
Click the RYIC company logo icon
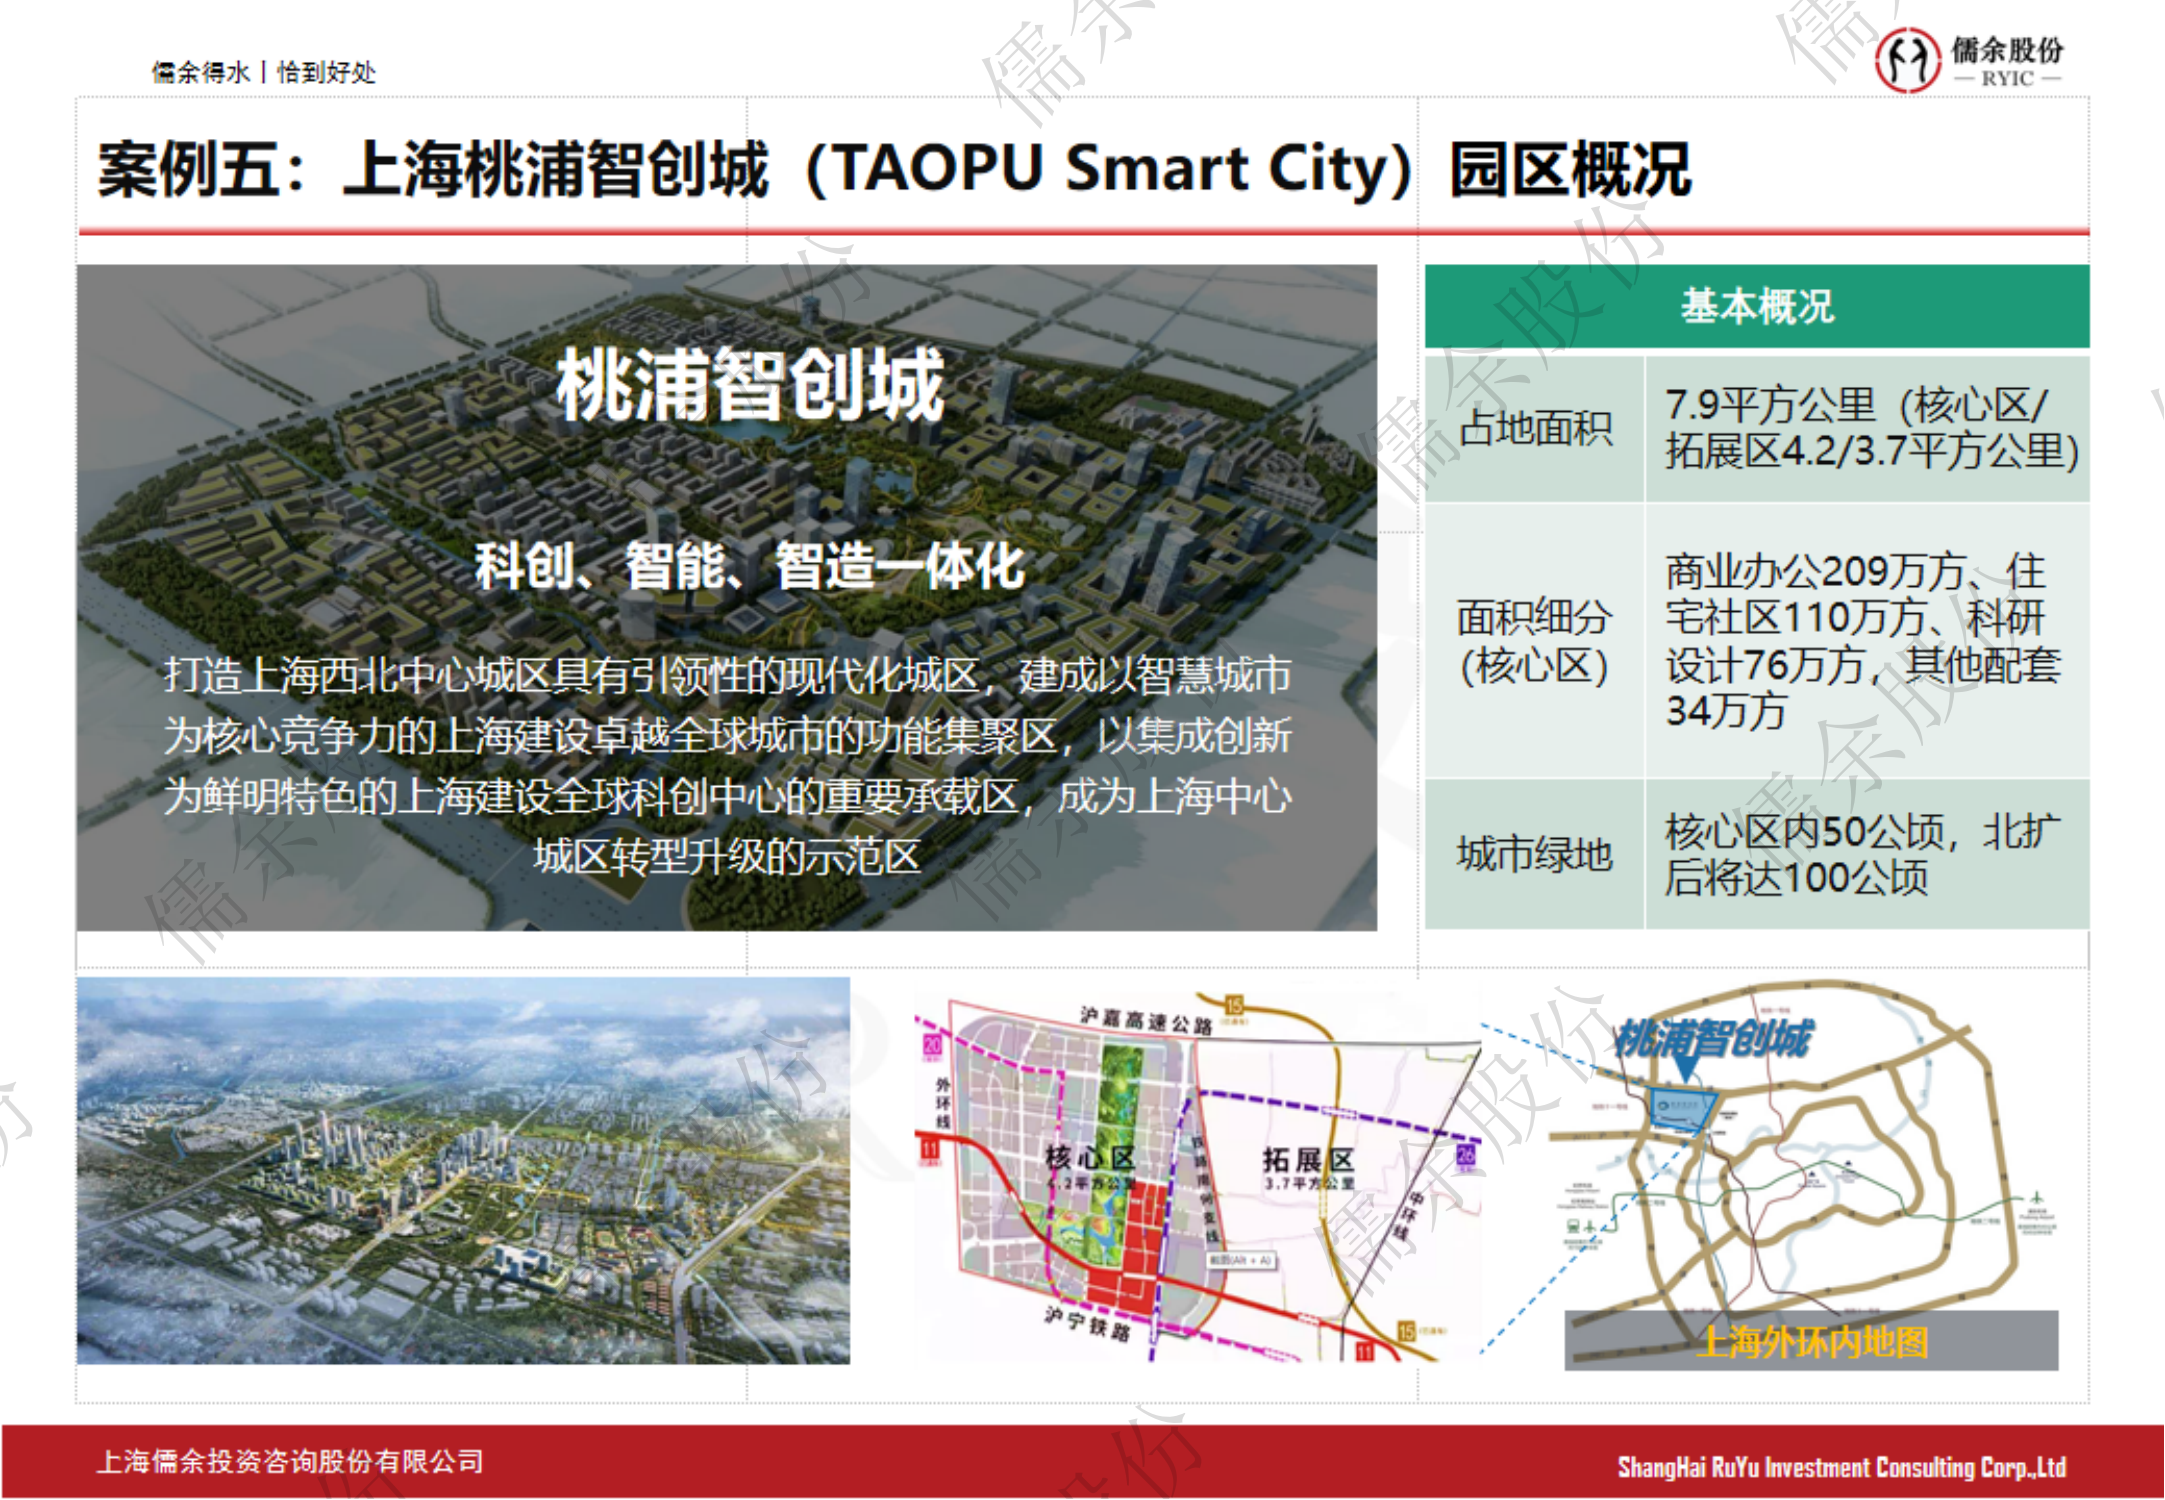(1907, 60)
